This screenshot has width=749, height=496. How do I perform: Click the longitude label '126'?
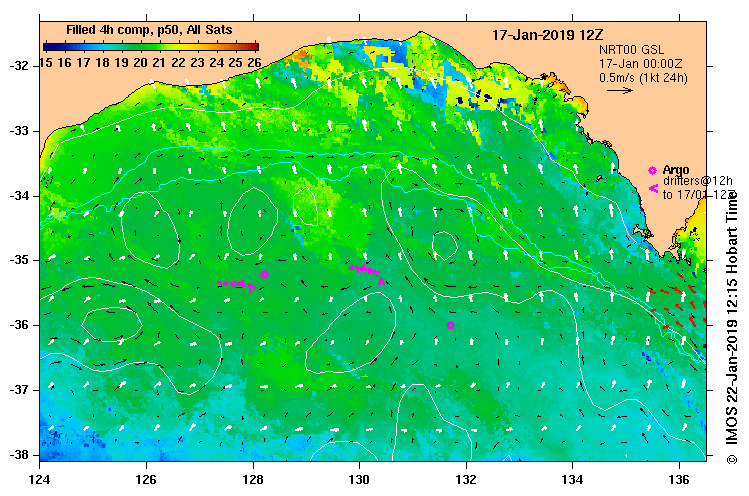coord(146,479)
